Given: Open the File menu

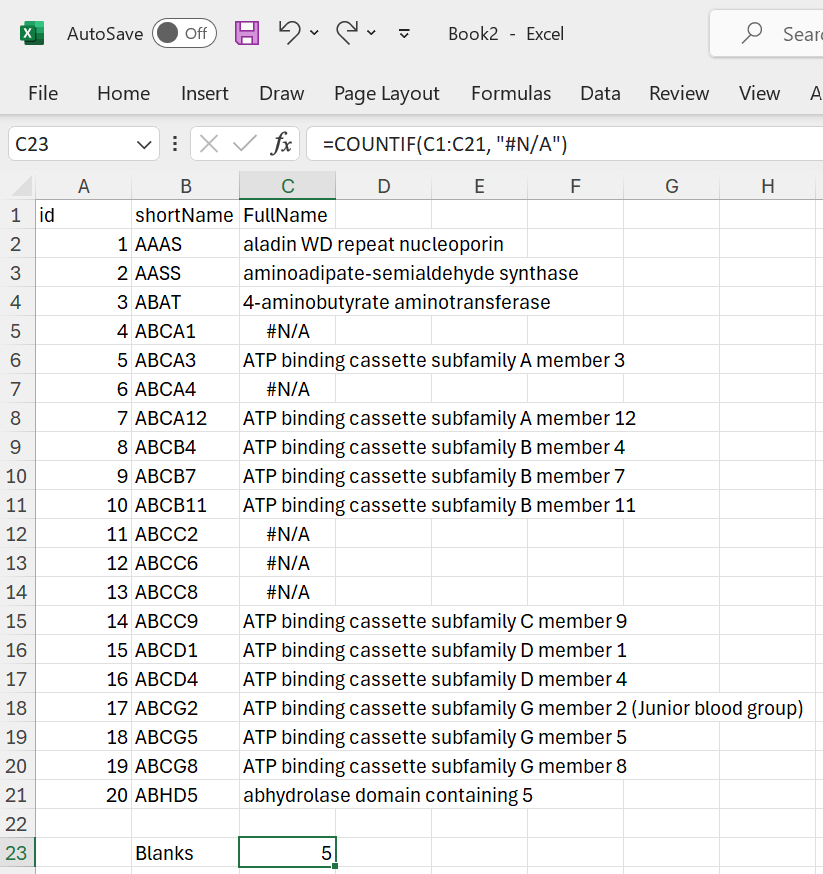Looking at the screenshot, I should click(x=43, y=93).
